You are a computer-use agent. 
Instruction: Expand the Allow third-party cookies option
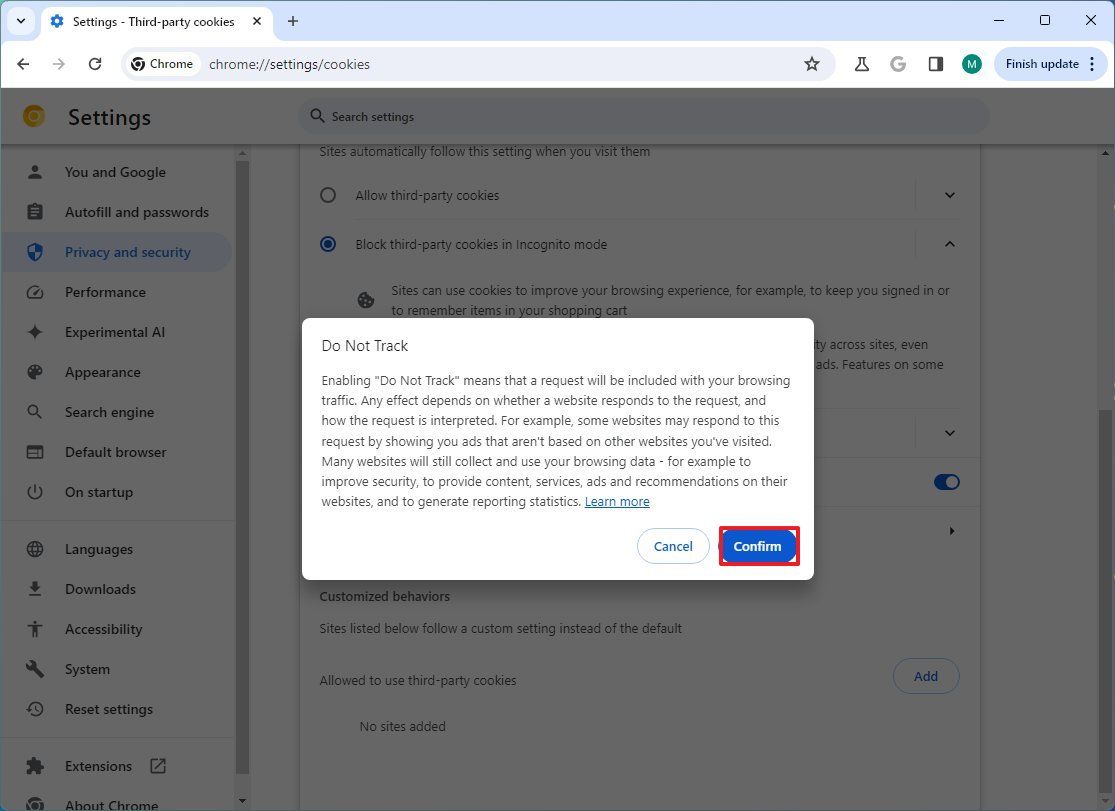pyautogui.click(x=949, y=195)
